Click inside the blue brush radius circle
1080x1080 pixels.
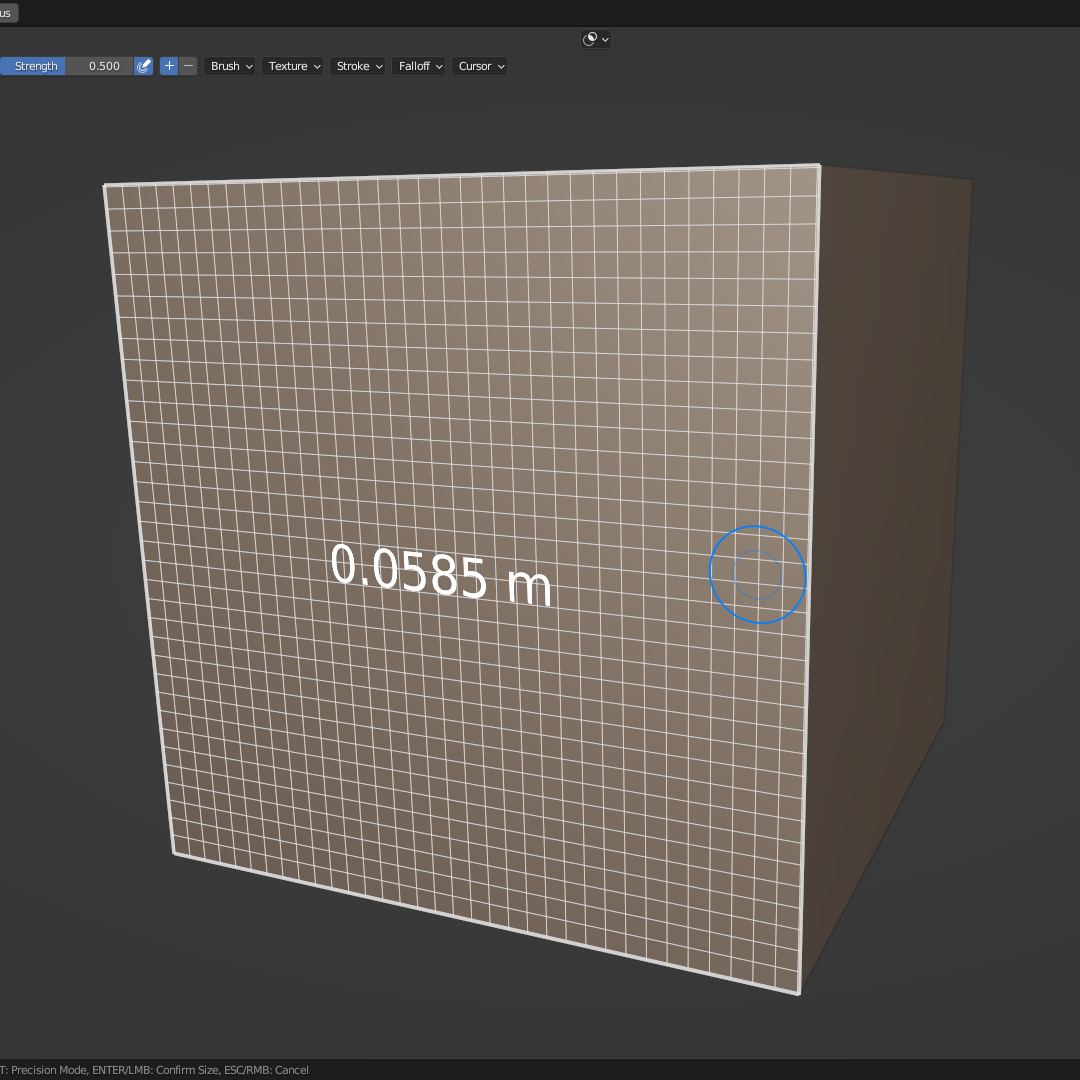(x=757, y=574)
